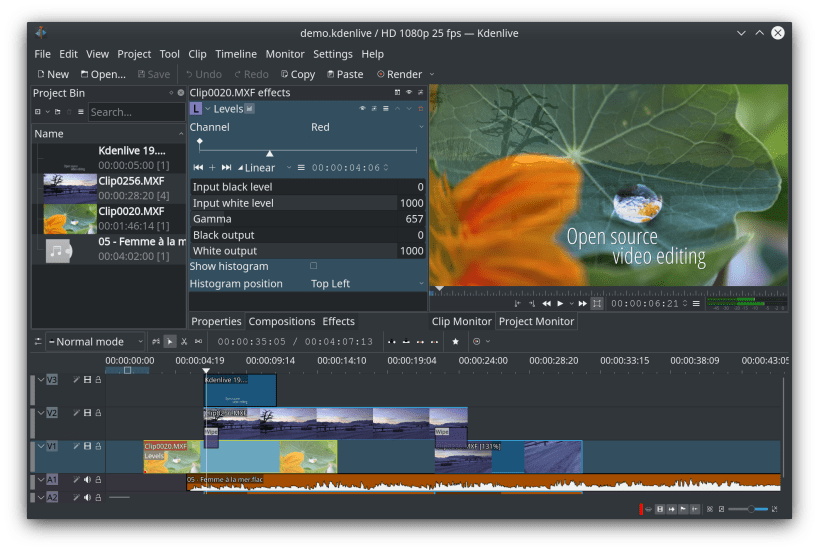Click the Open toolbar button

(x=102, y=74)
